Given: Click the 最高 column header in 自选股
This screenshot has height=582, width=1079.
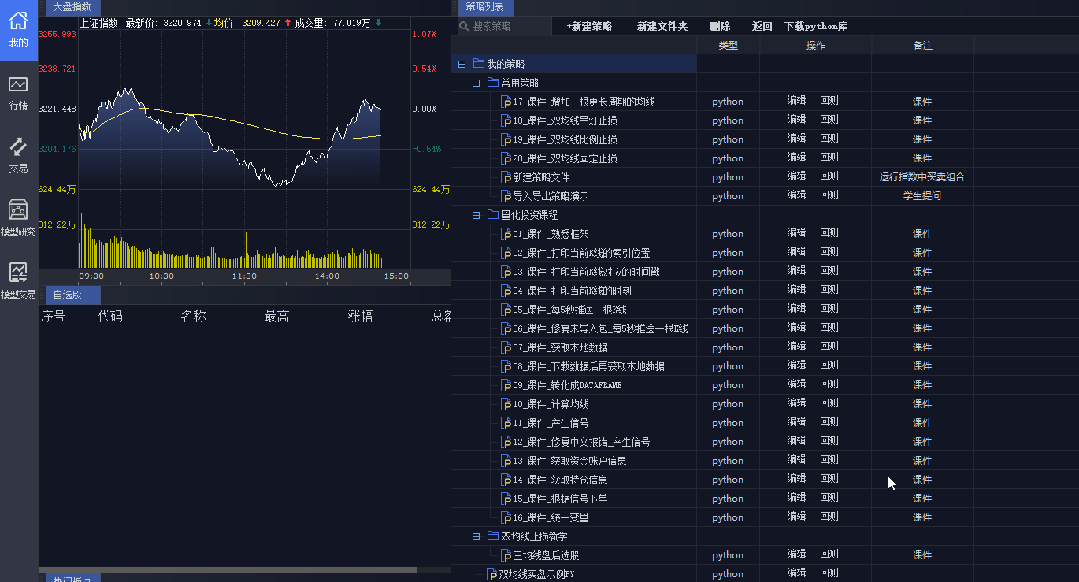Looking at the screenshot, I should point(277,316).
